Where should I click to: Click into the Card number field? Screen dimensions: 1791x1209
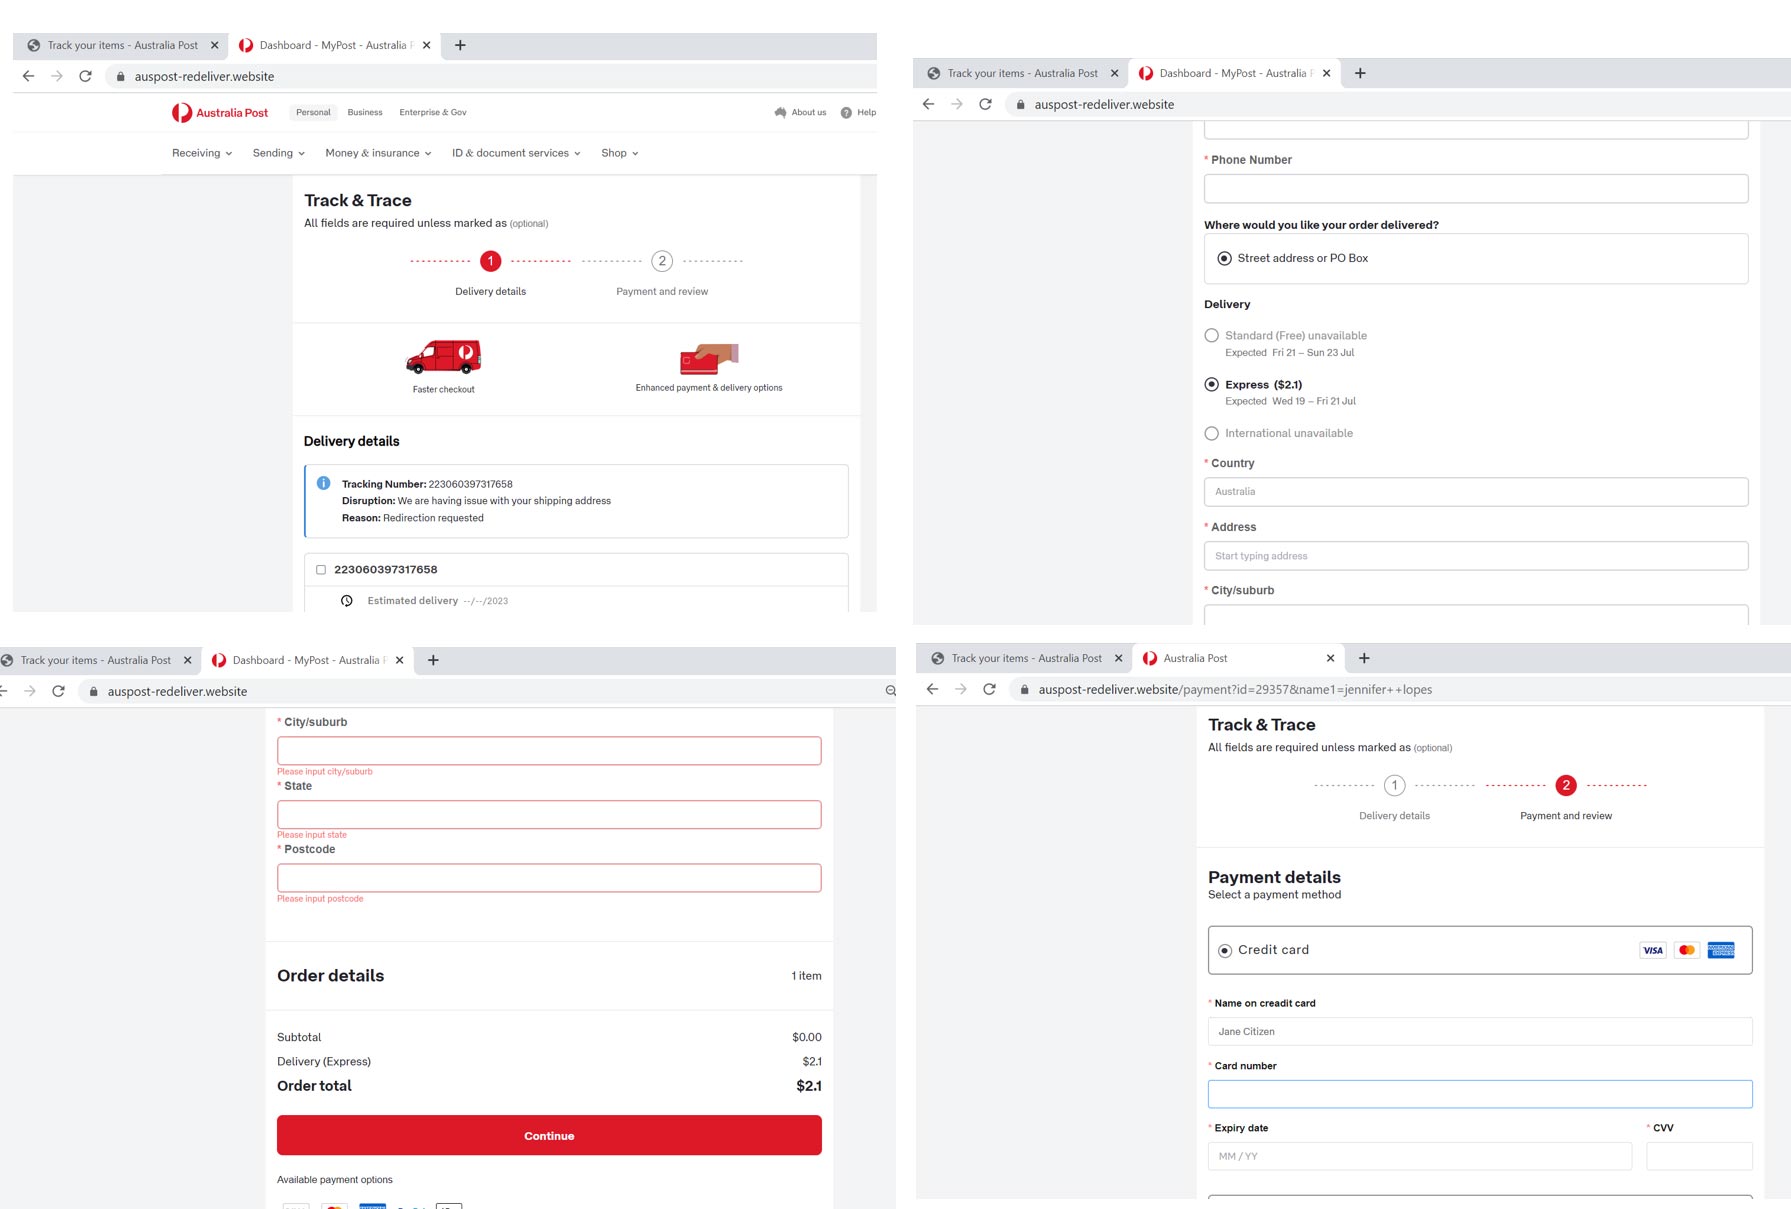(1479, 1094)
